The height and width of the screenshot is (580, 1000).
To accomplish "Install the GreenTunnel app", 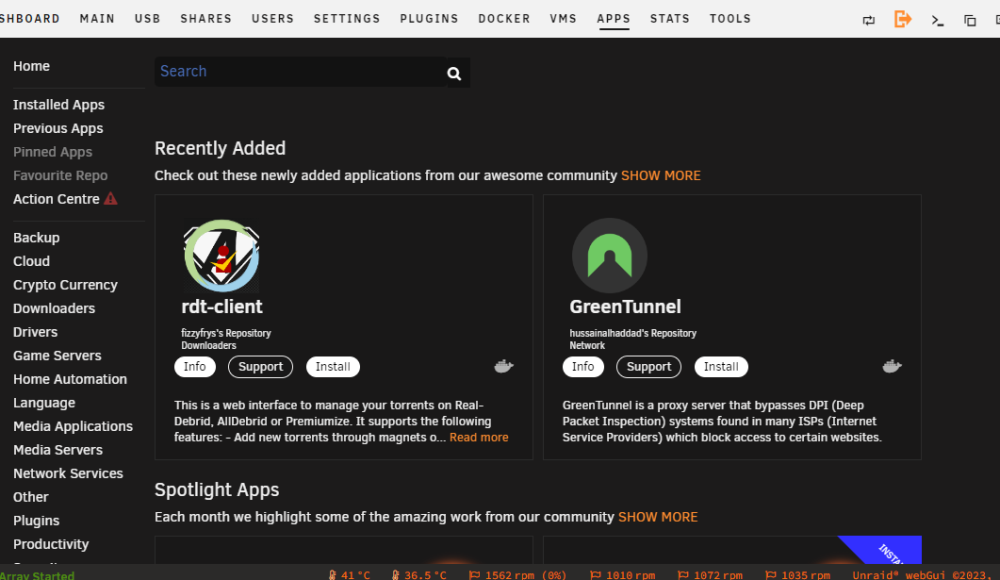I will (721, 367).
